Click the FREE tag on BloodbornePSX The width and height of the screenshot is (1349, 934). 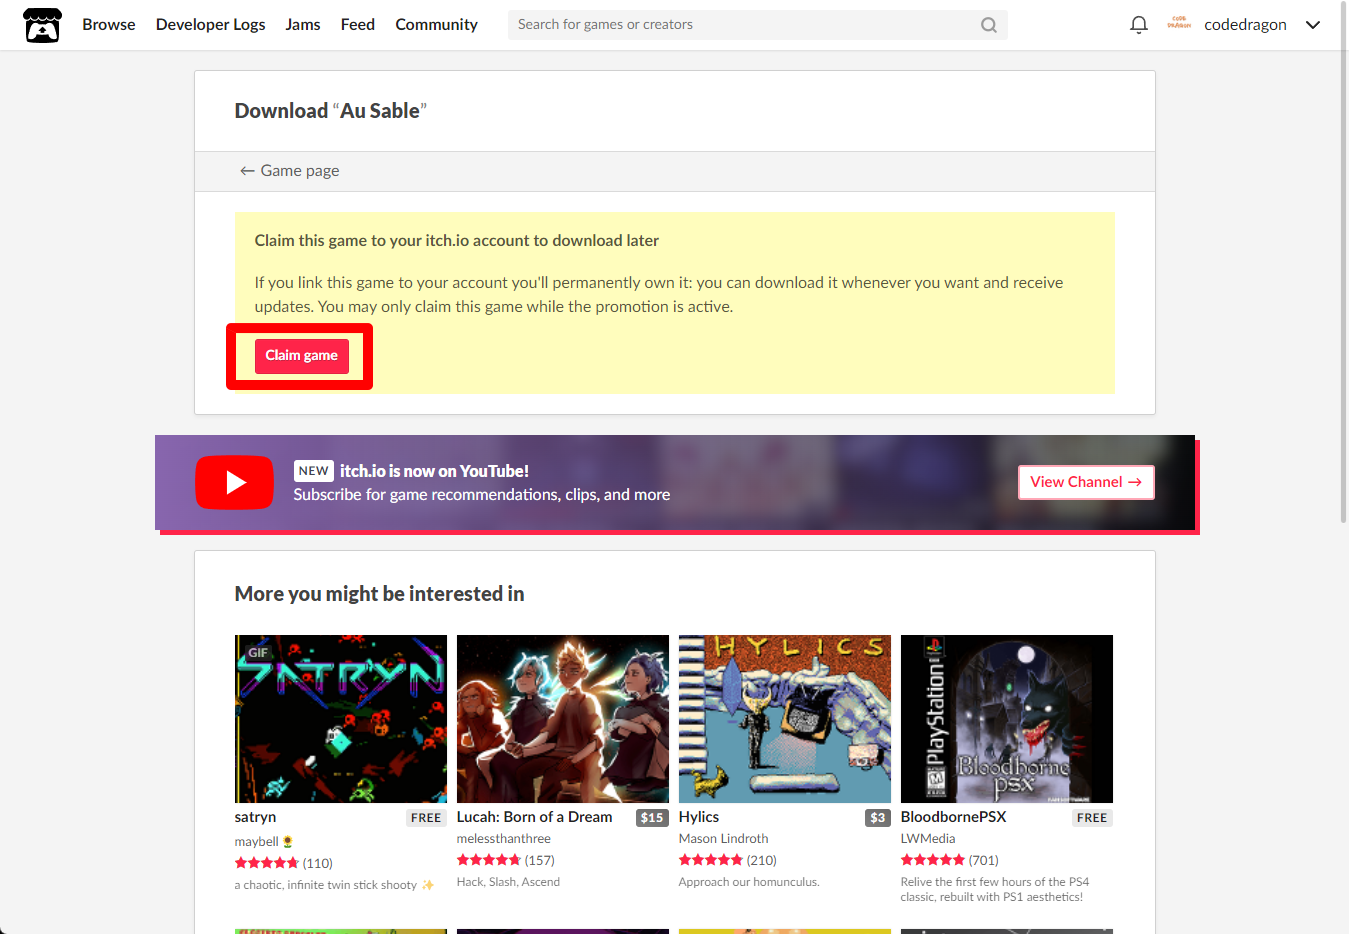point(1092,818)
